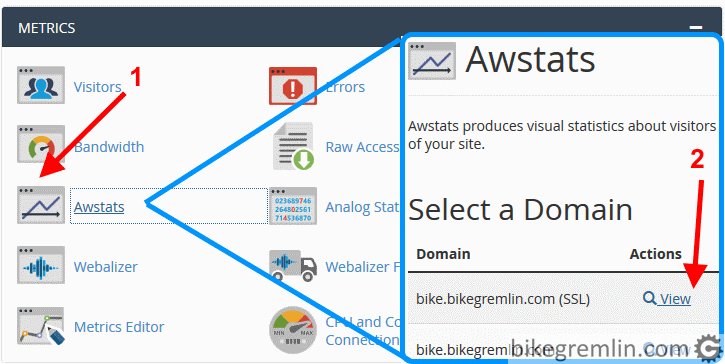This screenshot has height=364, width=725.
Task: Click the Actions column header
Action: pyautogui.click(x=656, y=254)
